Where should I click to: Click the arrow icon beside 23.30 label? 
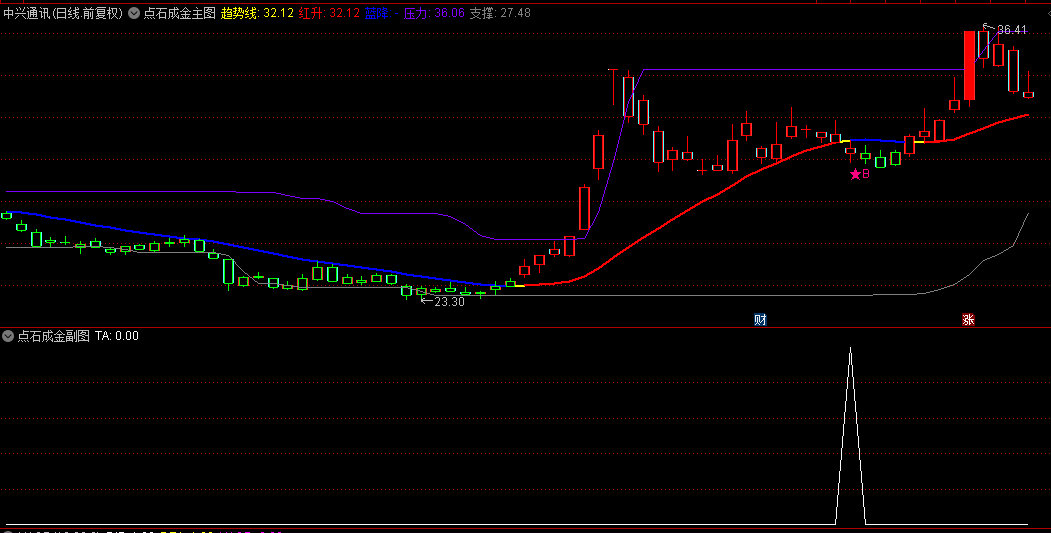pyautogui.click(x=425, y=300)
